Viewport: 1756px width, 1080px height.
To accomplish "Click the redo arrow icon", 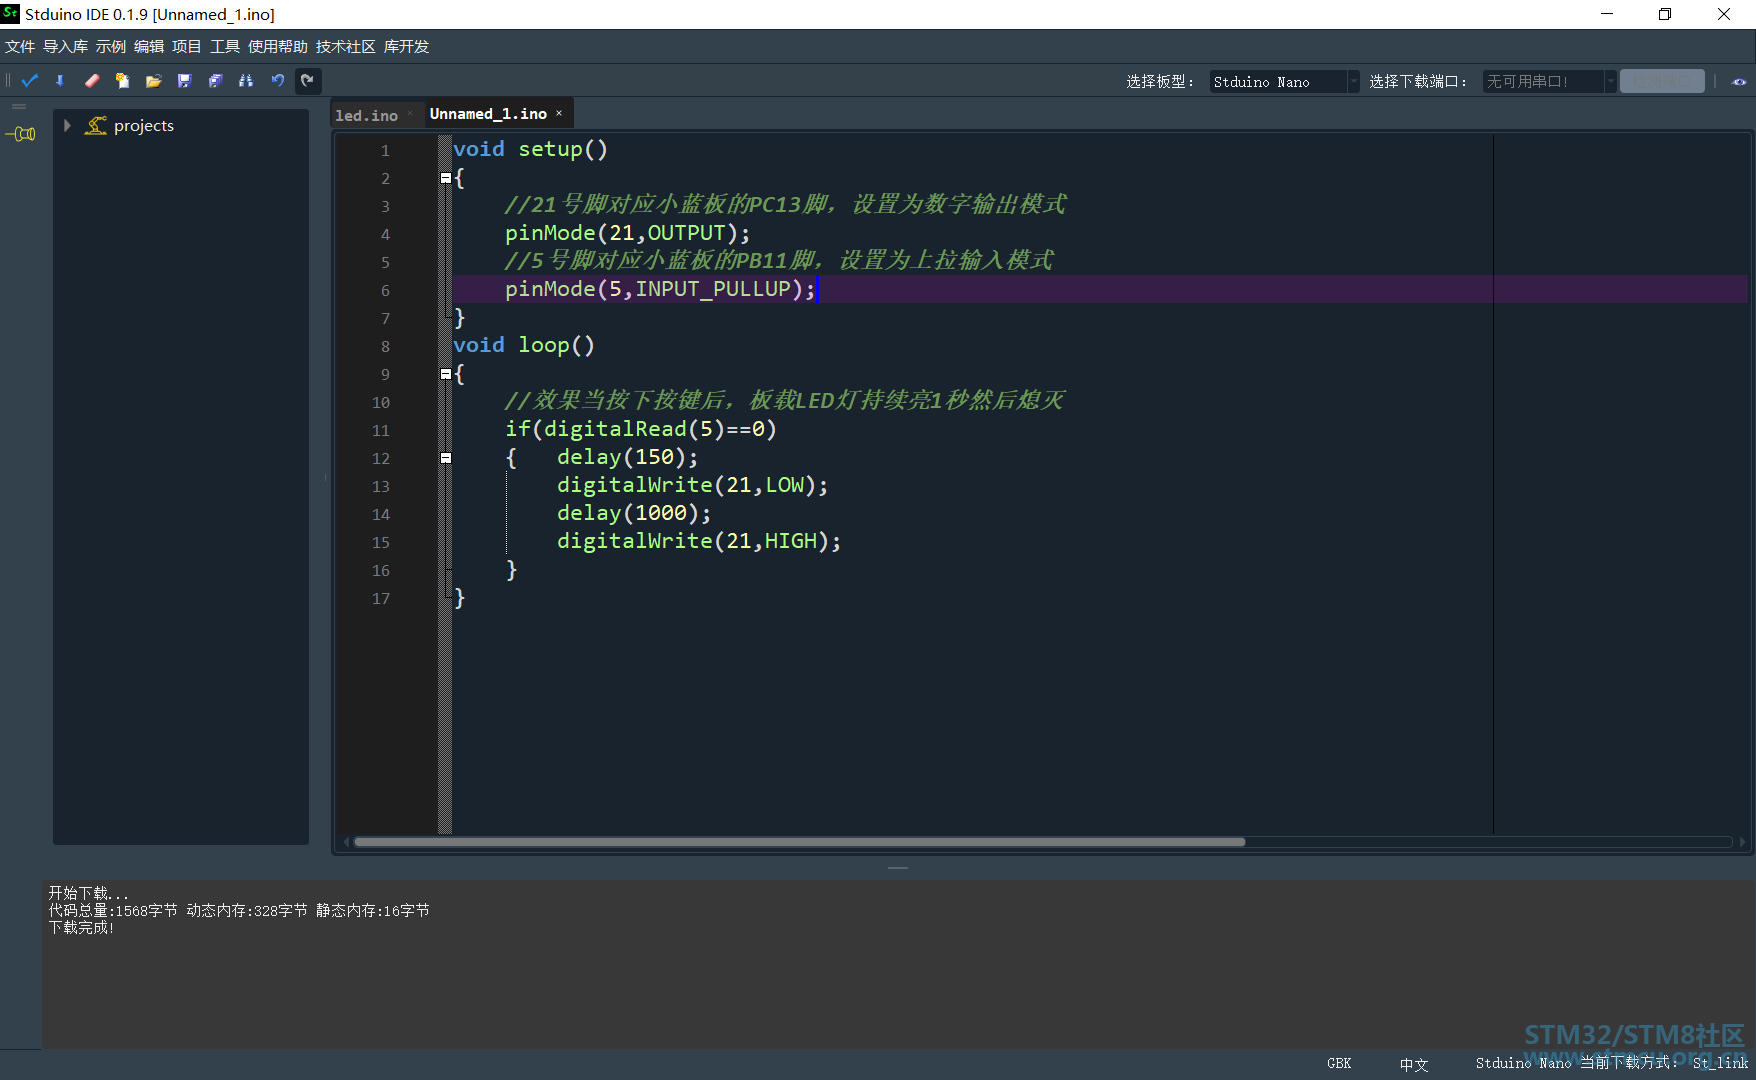I will pyautogui.click(x=308, y=81).
